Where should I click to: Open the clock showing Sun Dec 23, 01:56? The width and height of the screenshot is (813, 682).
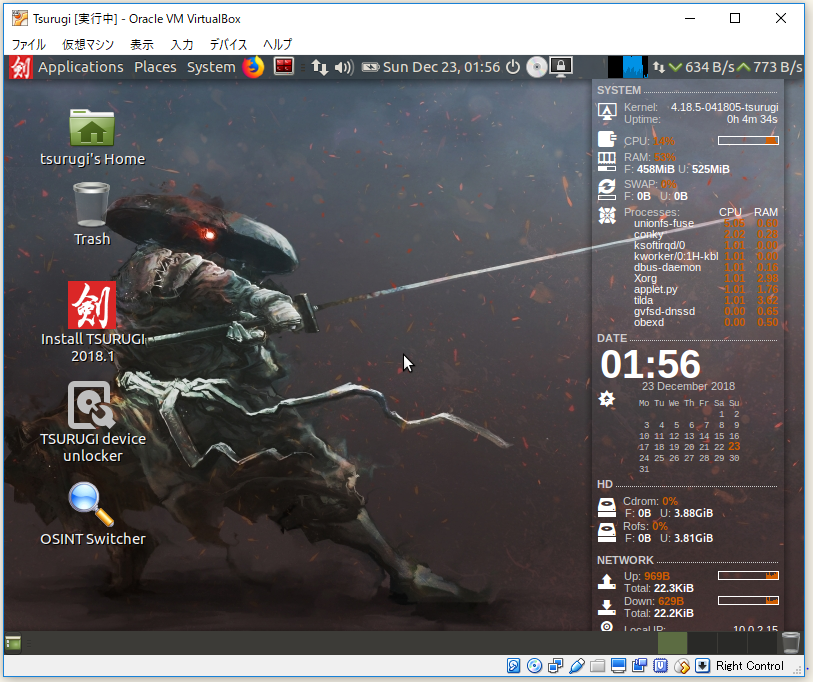point(442,67)
